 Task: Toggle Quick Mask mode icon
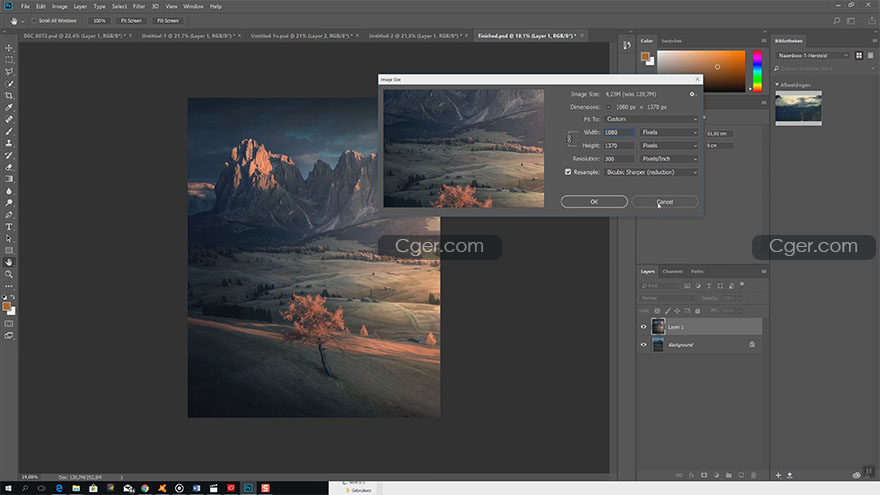pyautogui.click(x=9, y=324)
